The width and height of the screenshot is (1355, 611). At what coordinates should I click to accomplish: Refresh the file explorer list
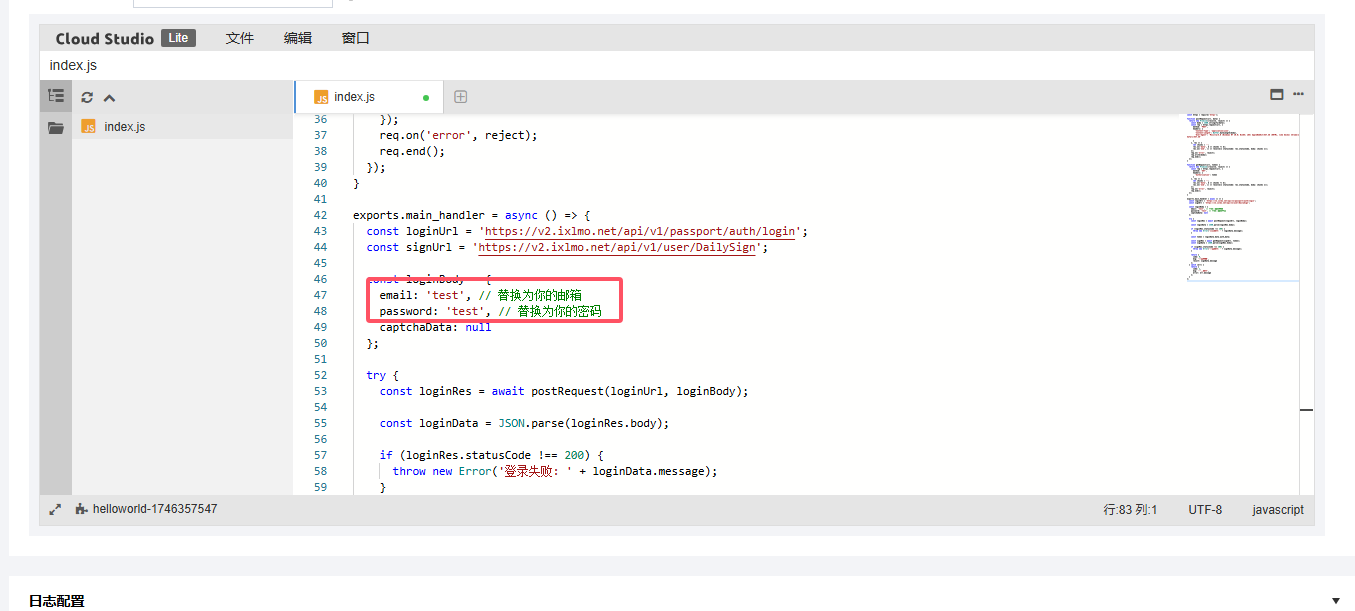tap(87, 98)
